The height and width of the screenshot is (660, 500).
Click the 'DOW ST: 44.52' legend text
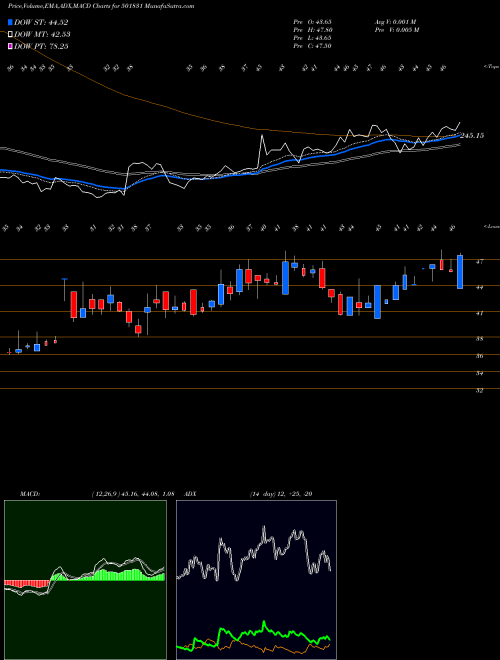point(41,22)
